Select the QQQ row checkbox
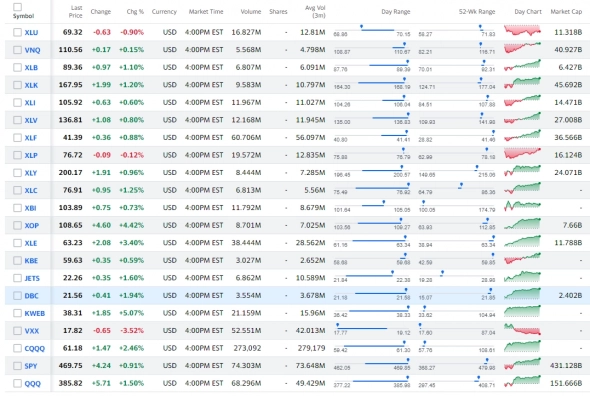This screenshot has height=396, width=590. click(x=17, y=384)
